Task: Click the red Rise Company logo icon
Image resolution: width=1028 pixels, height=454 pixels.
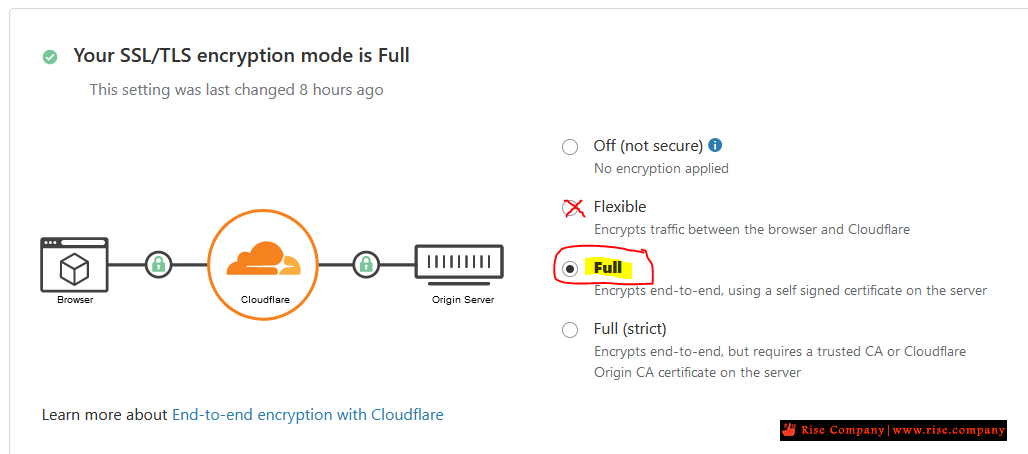Action: point(789,430)
